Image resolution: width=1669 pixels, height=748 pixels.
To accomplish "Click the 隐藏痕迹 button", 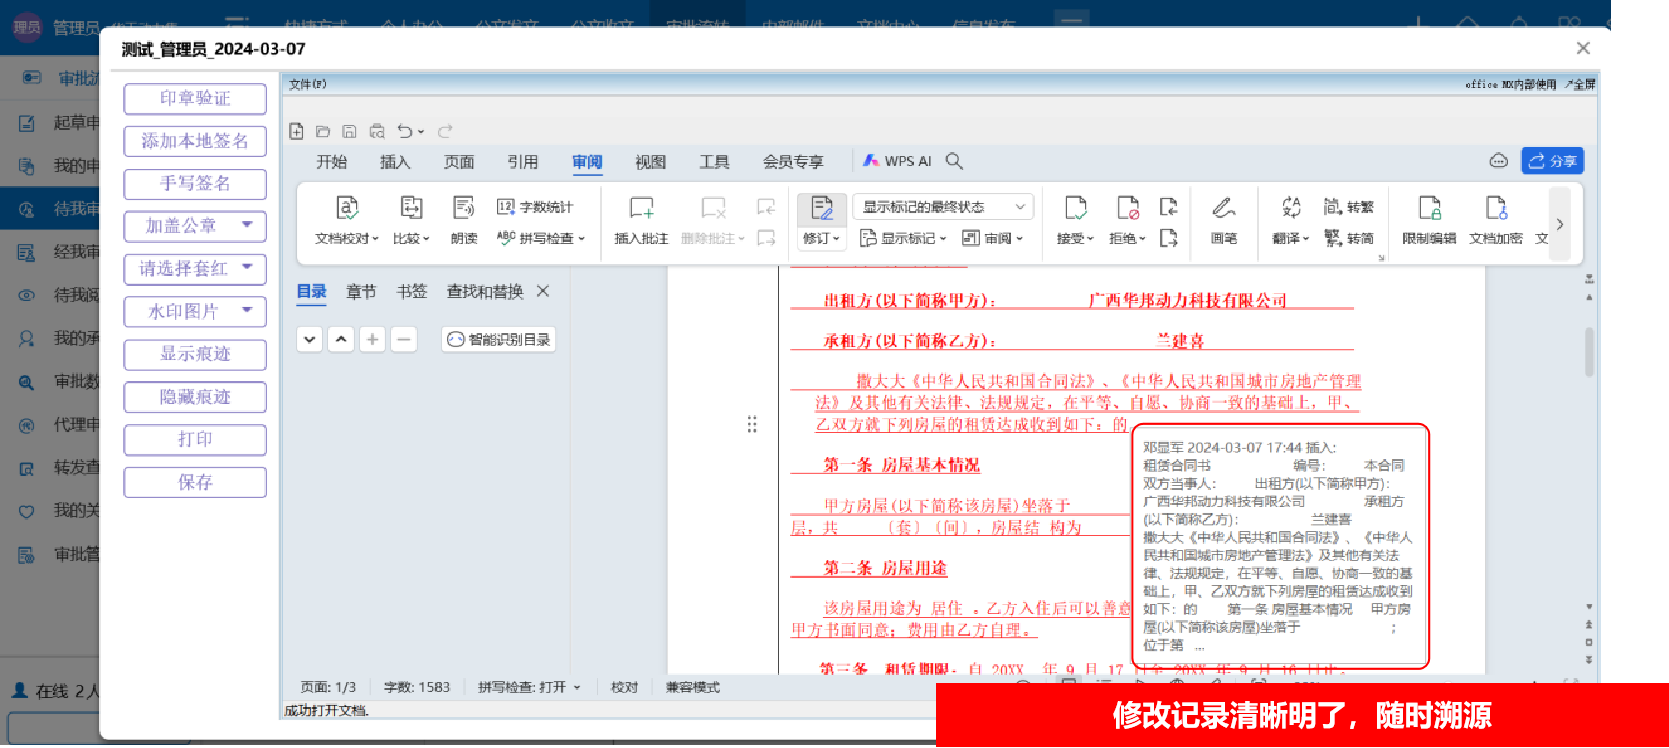I will [195, 397].
